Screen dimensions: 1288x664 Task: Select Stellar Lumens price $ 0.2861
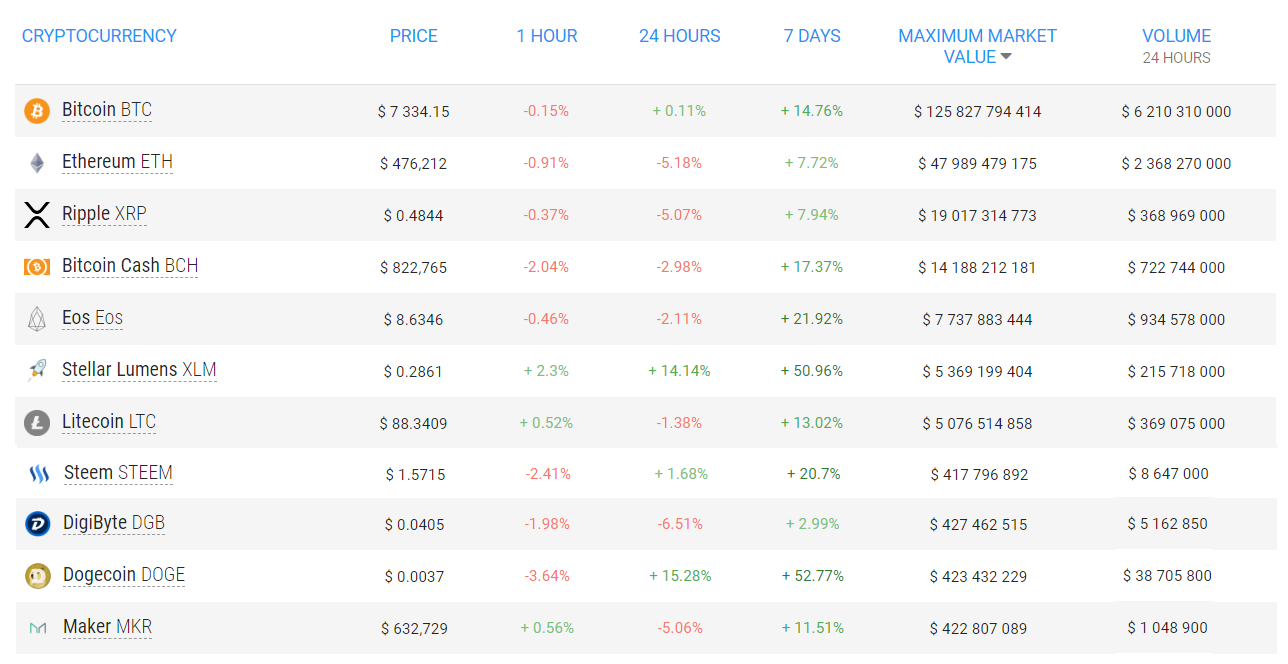[x=414, y=372]
